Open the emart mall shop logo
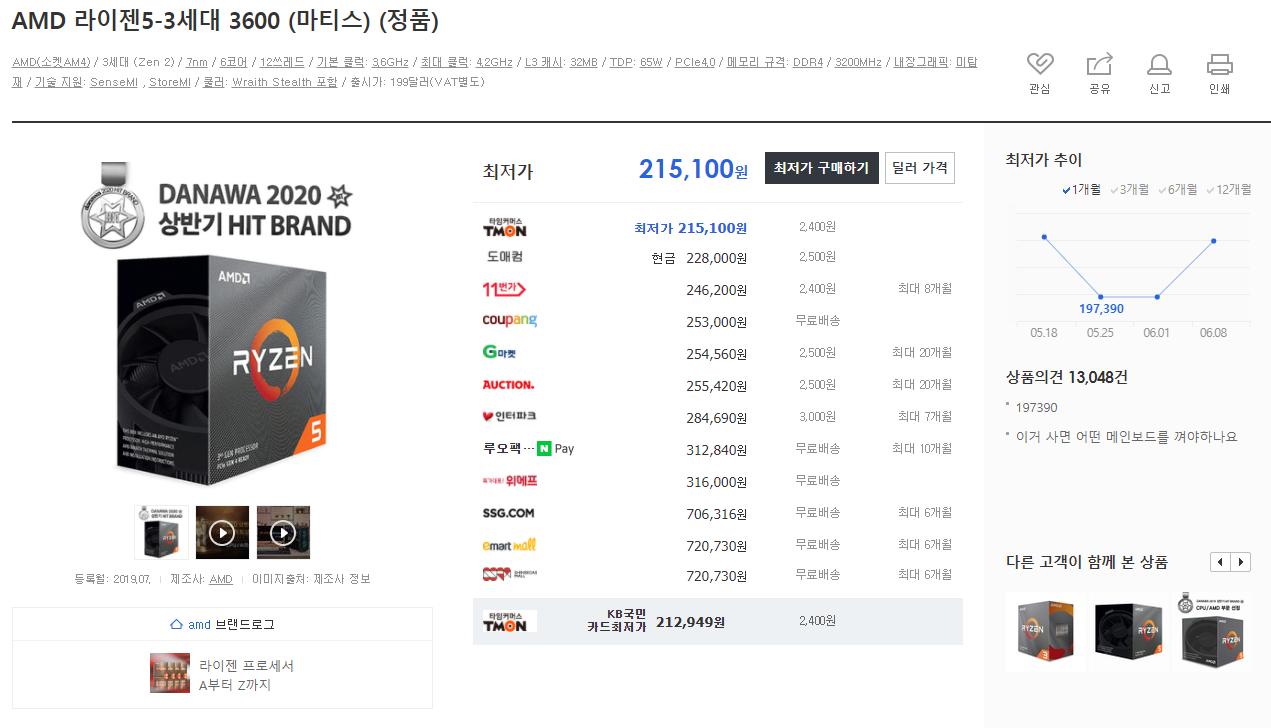Image resolution: width=1271 pixels, height=728 pixels. [x=510, y=545]
